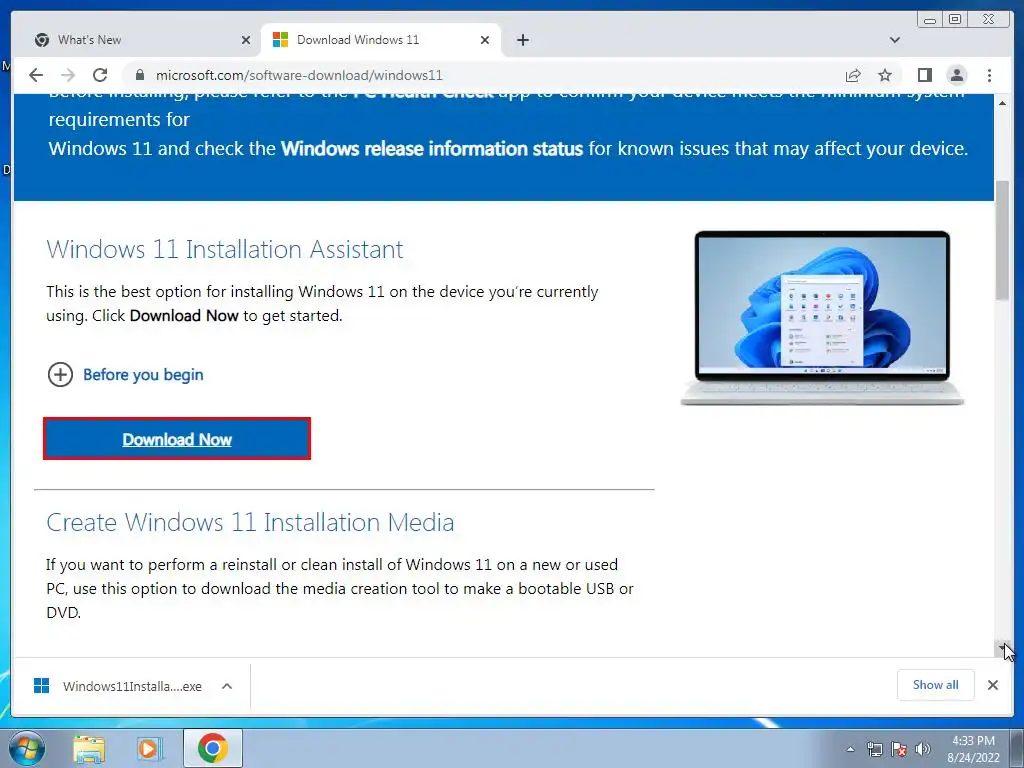Select the Download Windows 11 tab

[381, 40]
